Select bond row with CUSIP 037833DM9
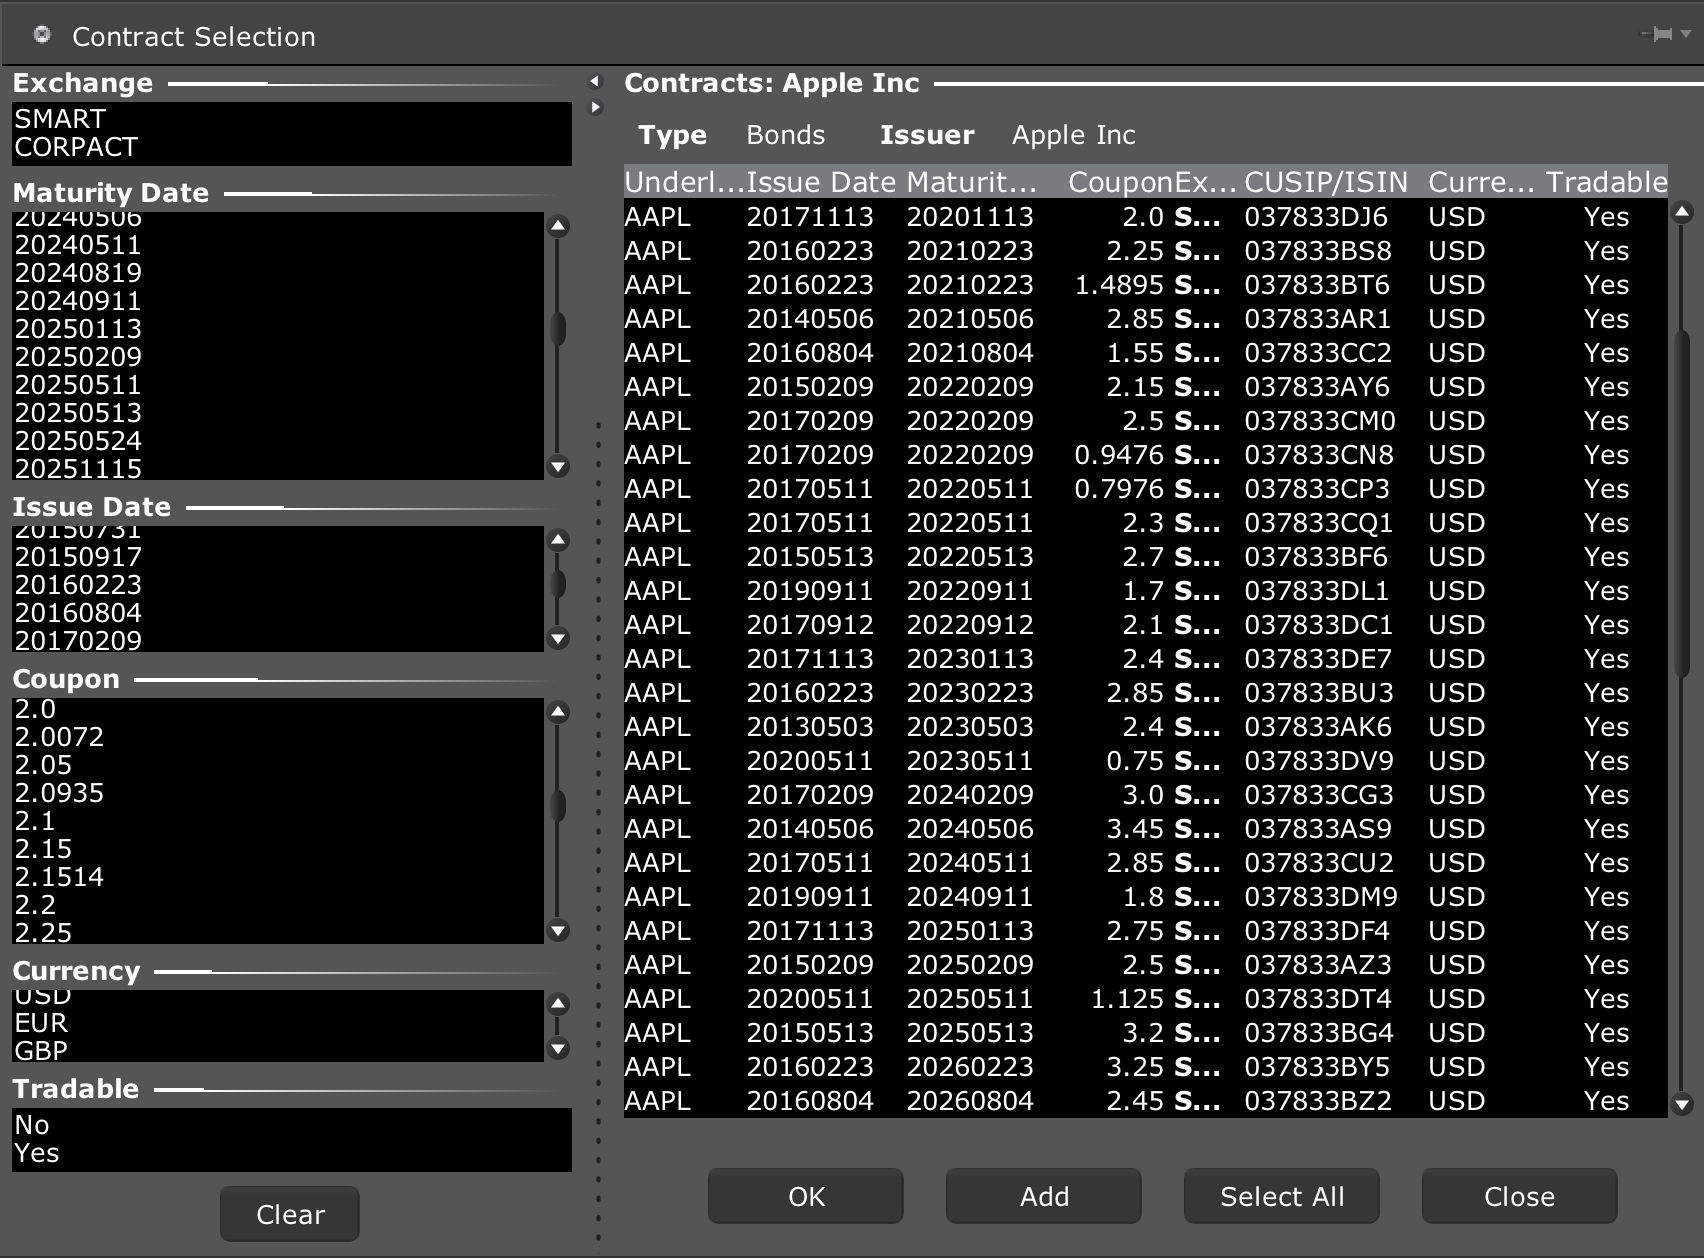This screenshot has width=1704, height=1258. [x=1146, y=897]
